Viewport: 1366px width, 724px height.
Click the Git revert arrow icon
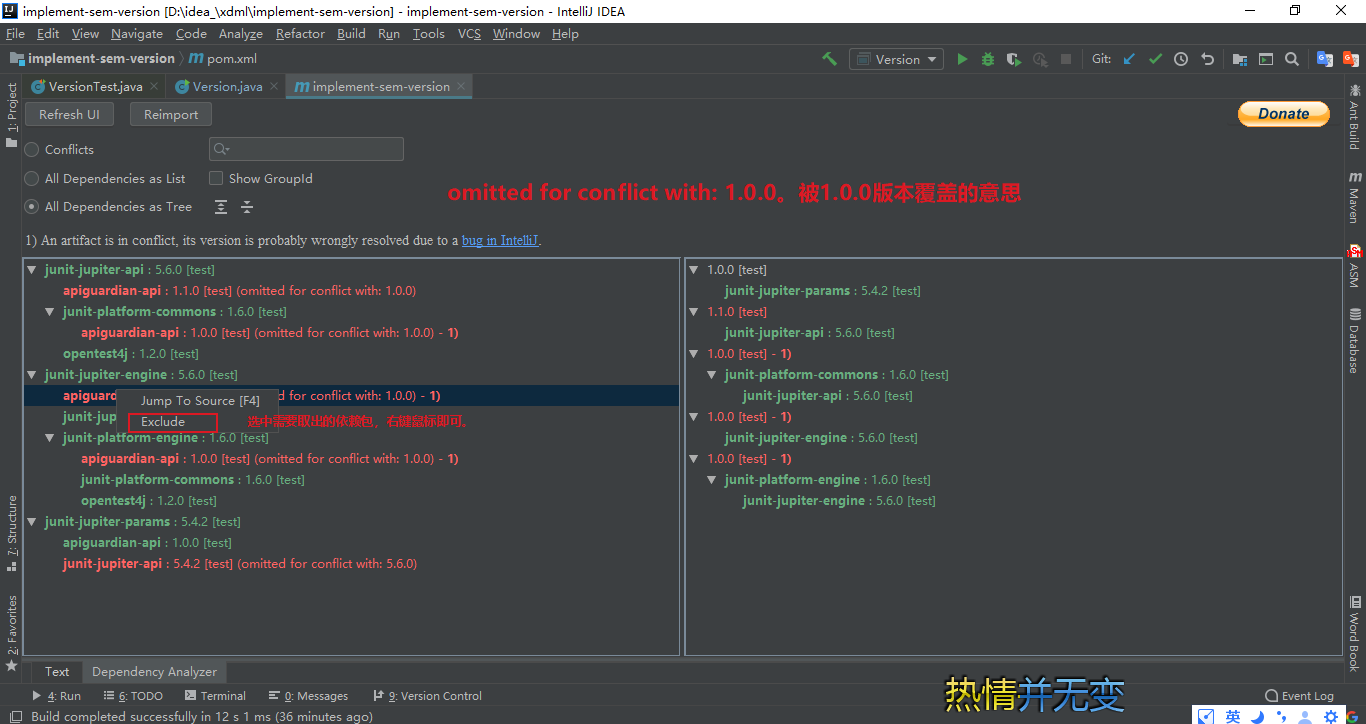click(x=1207, y=59)
